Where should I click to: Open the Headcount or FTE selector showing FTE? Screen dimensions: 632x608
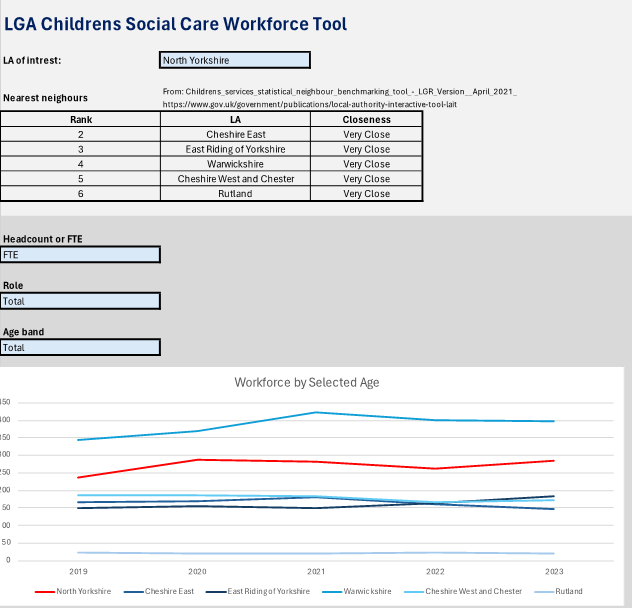click(x=80, y=255)
